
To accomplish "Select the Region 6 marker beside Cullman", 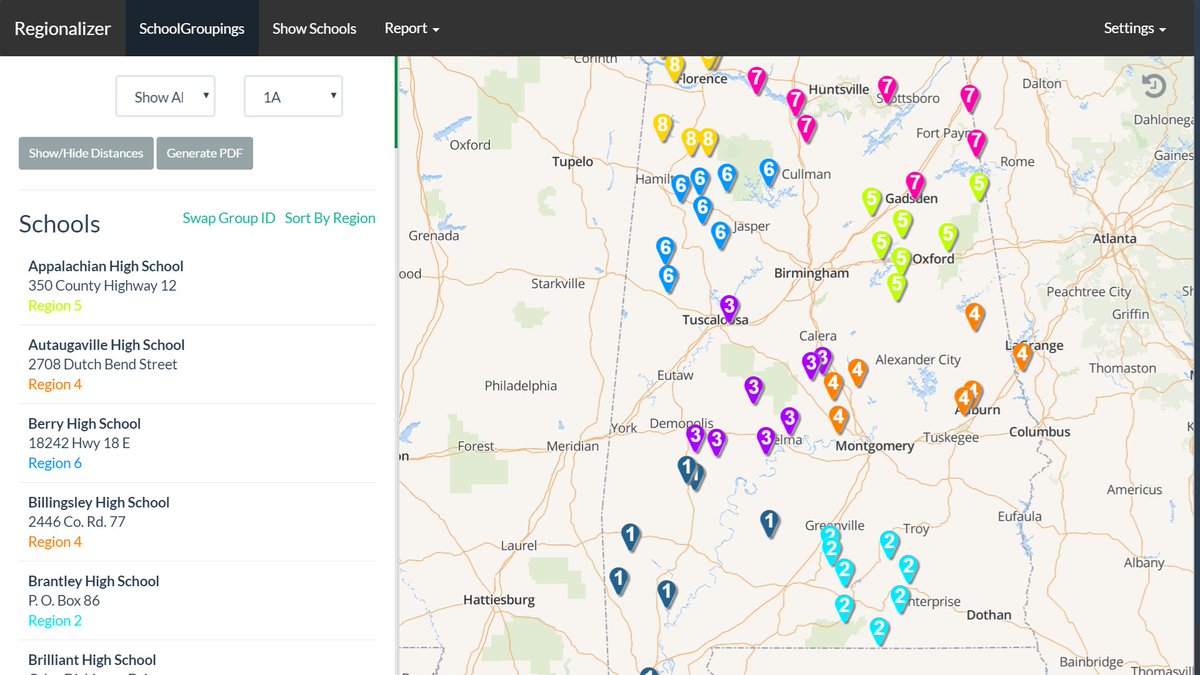I will pos(769,172).
